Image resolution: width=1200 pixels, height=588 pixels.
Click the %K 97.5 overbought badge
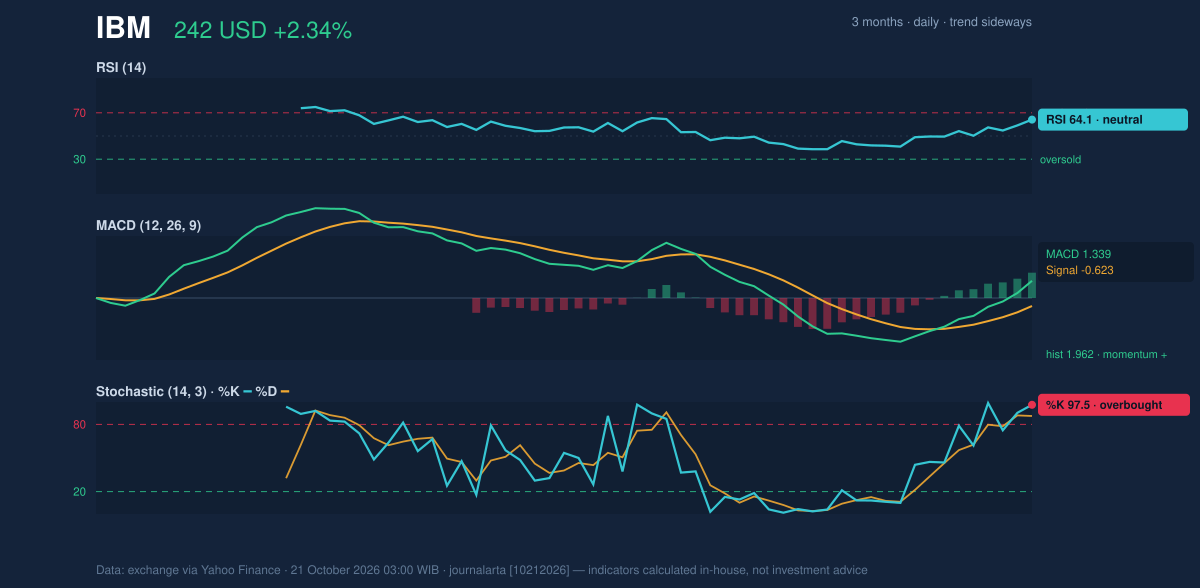1114,405
